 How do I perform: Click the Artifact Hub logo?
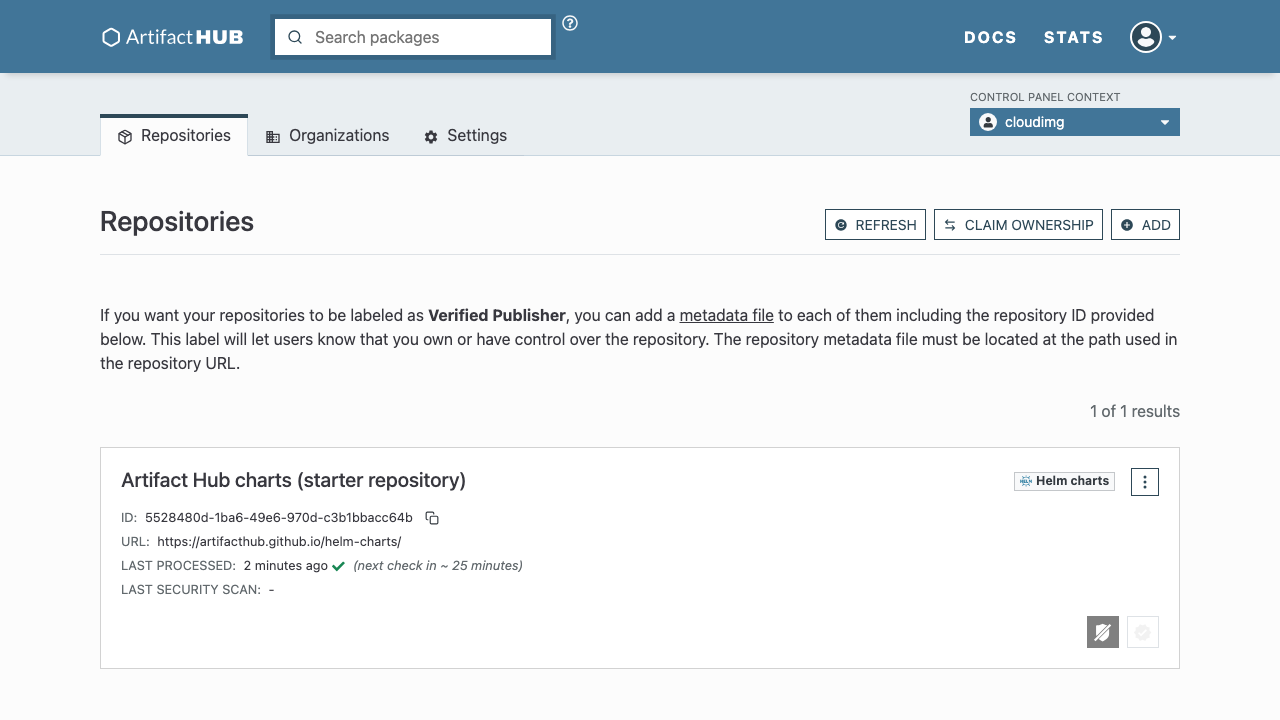[x=172, y=37]
